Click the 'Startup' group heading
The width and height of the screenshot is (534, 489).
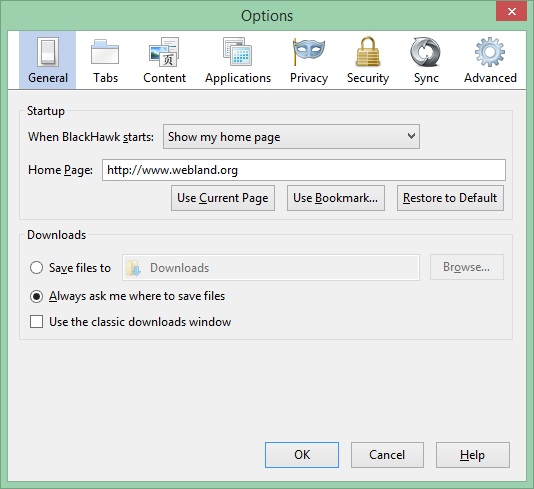(x=46, y=111)
